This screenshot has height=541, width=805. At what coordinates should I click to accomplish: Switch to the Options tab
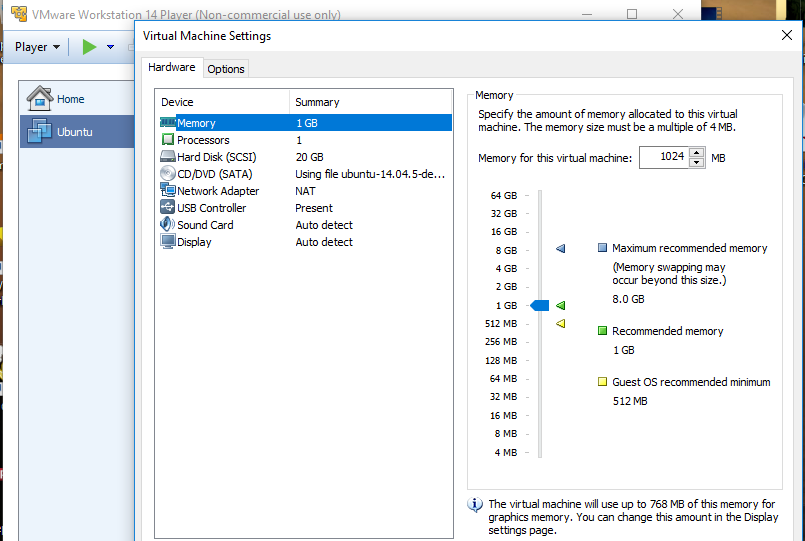pyautogui.click(x=226, y=69)
